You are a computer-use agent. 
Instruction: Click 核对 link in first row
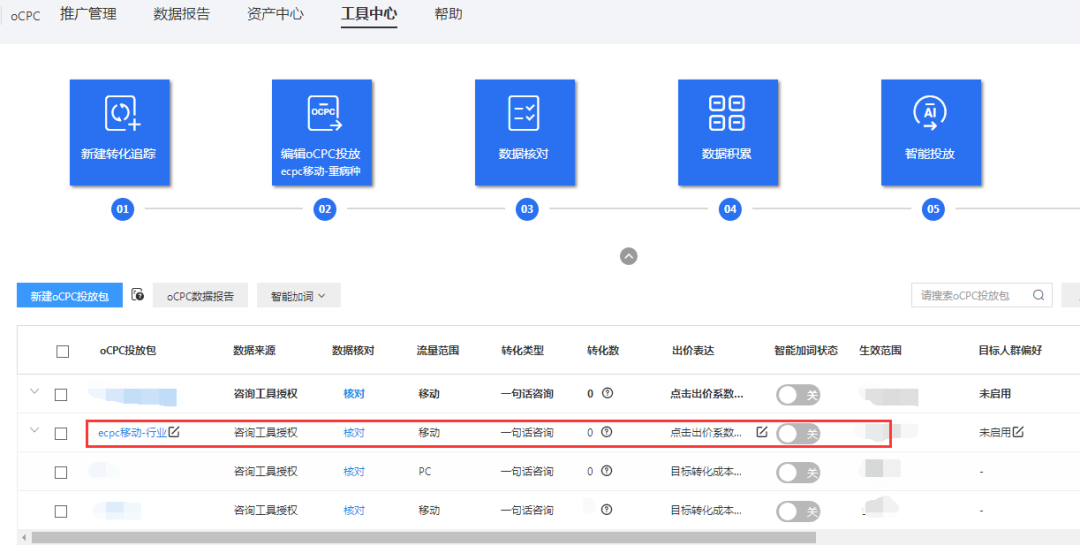354,394
